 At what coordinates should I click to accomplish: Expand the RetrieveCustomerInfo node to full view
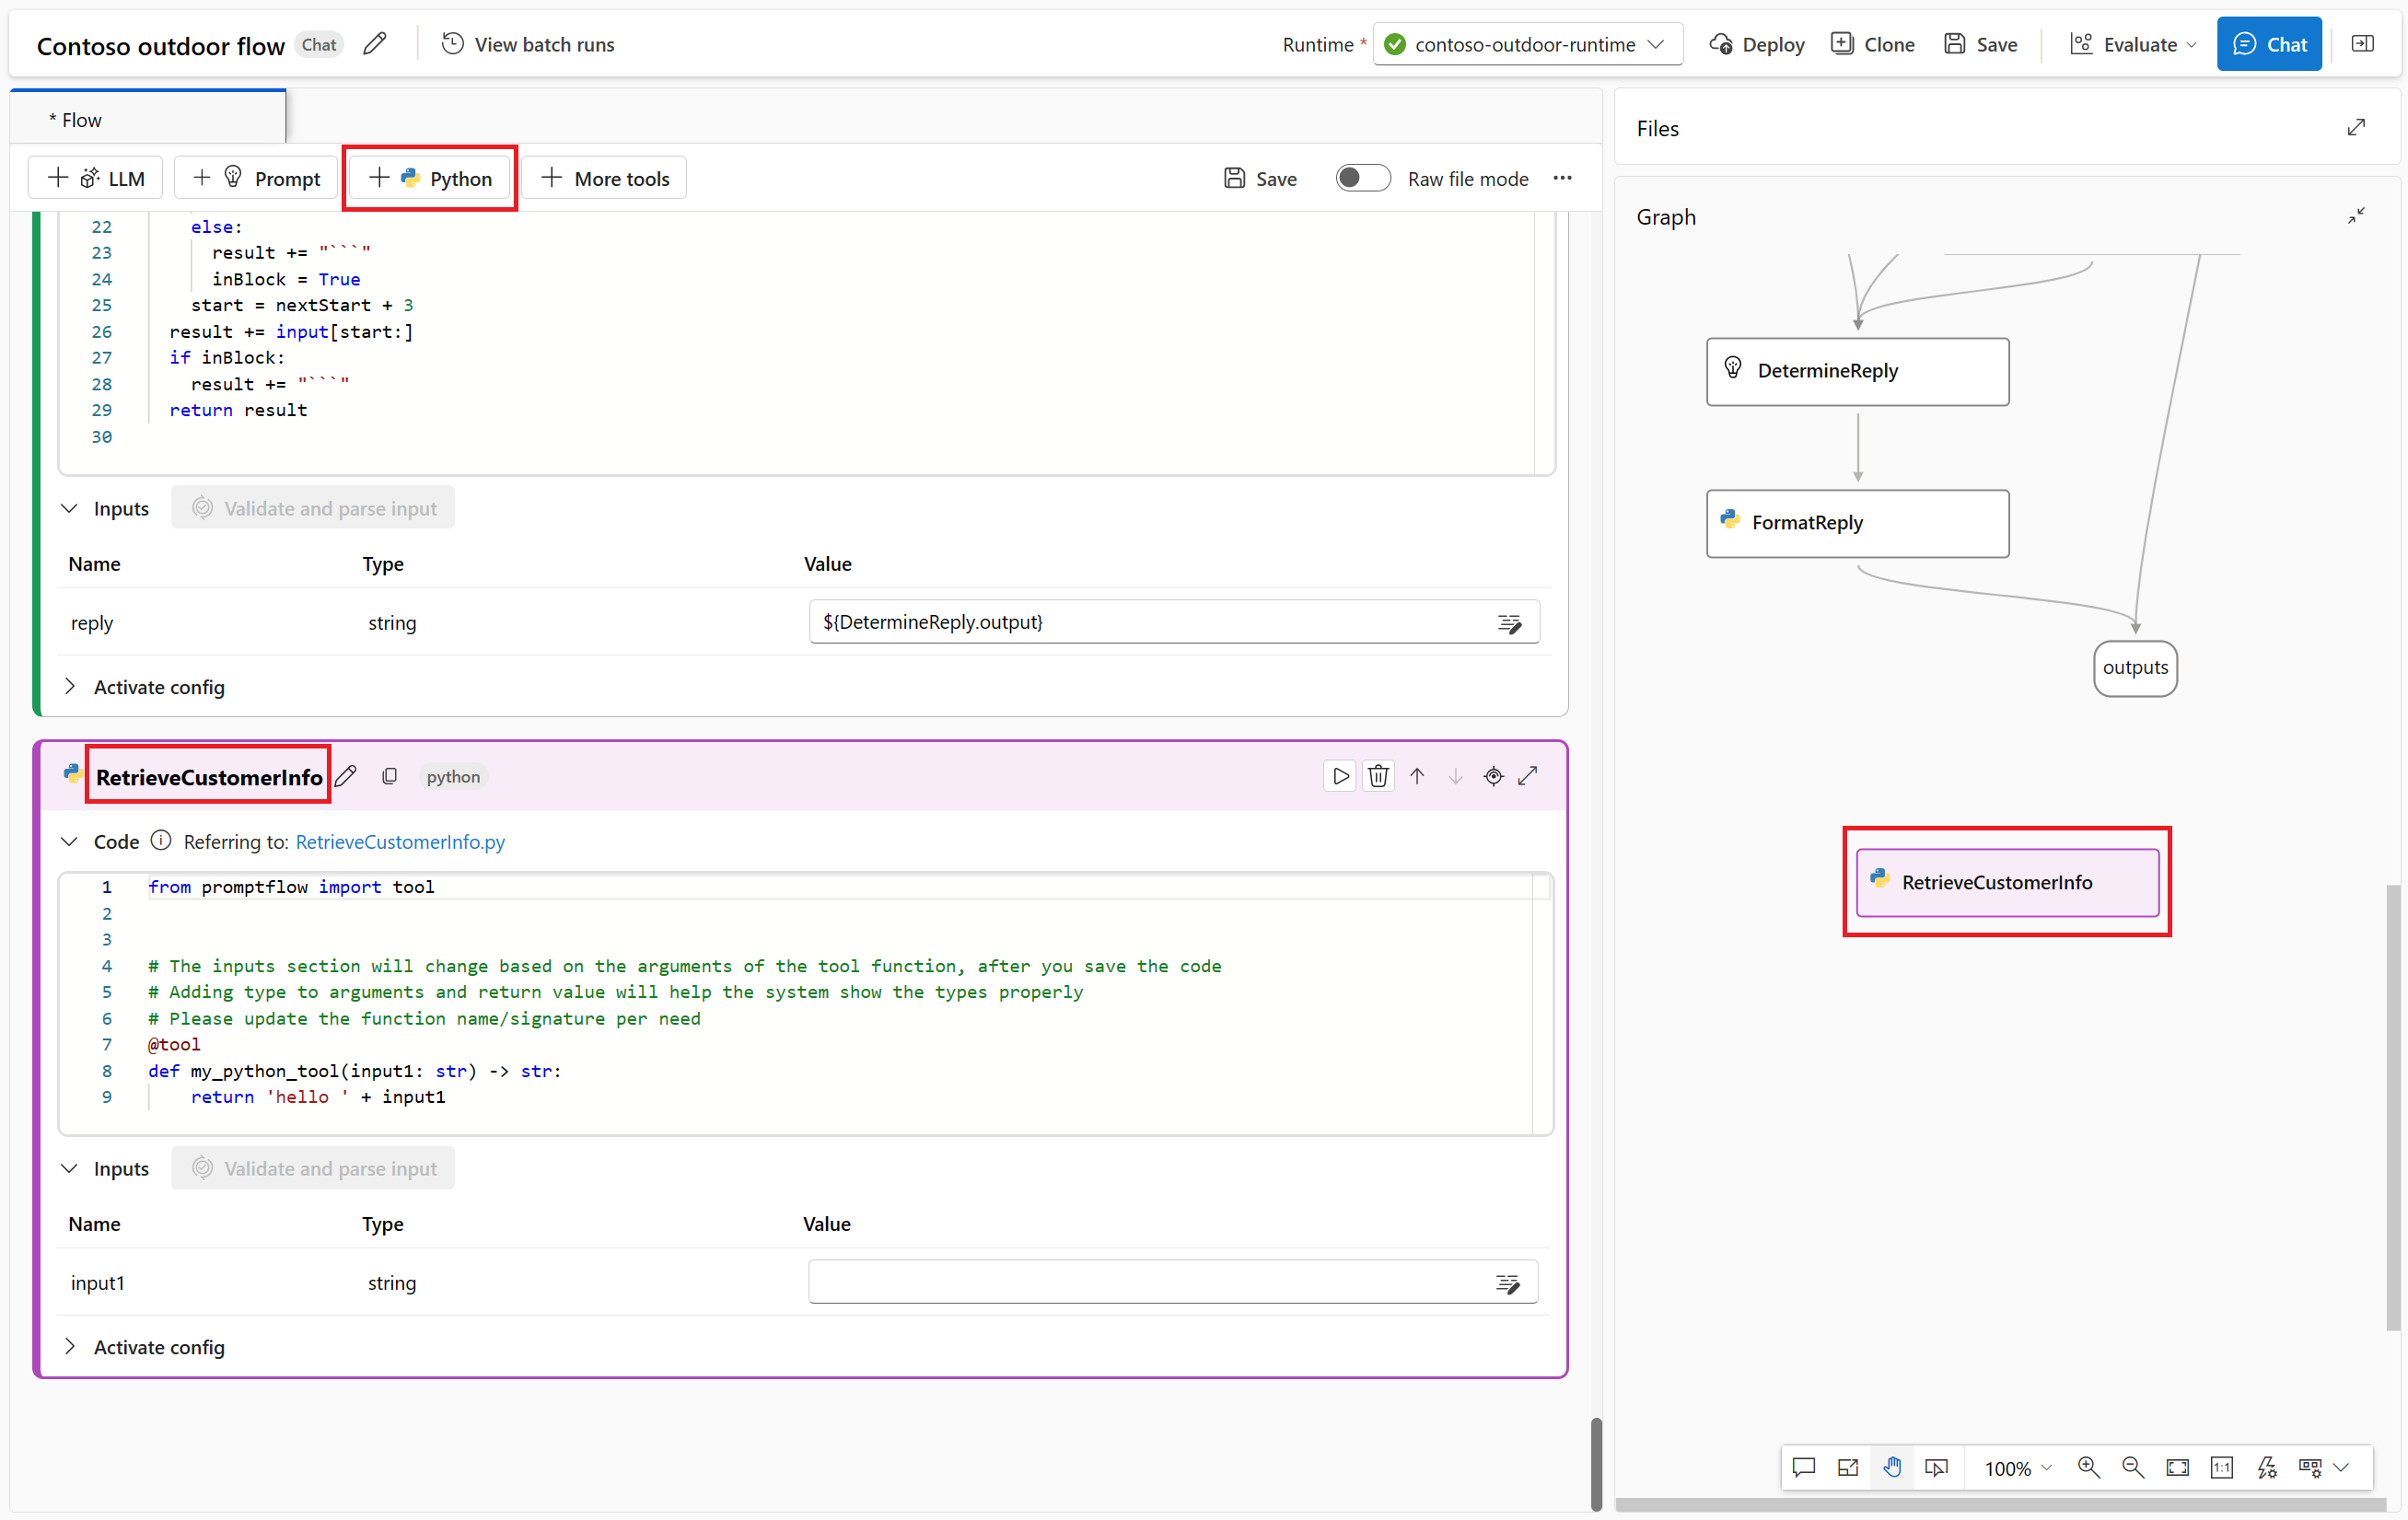1528,776
